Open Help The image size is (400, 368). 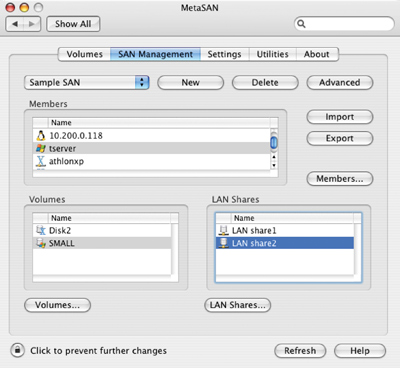(360, 351)
